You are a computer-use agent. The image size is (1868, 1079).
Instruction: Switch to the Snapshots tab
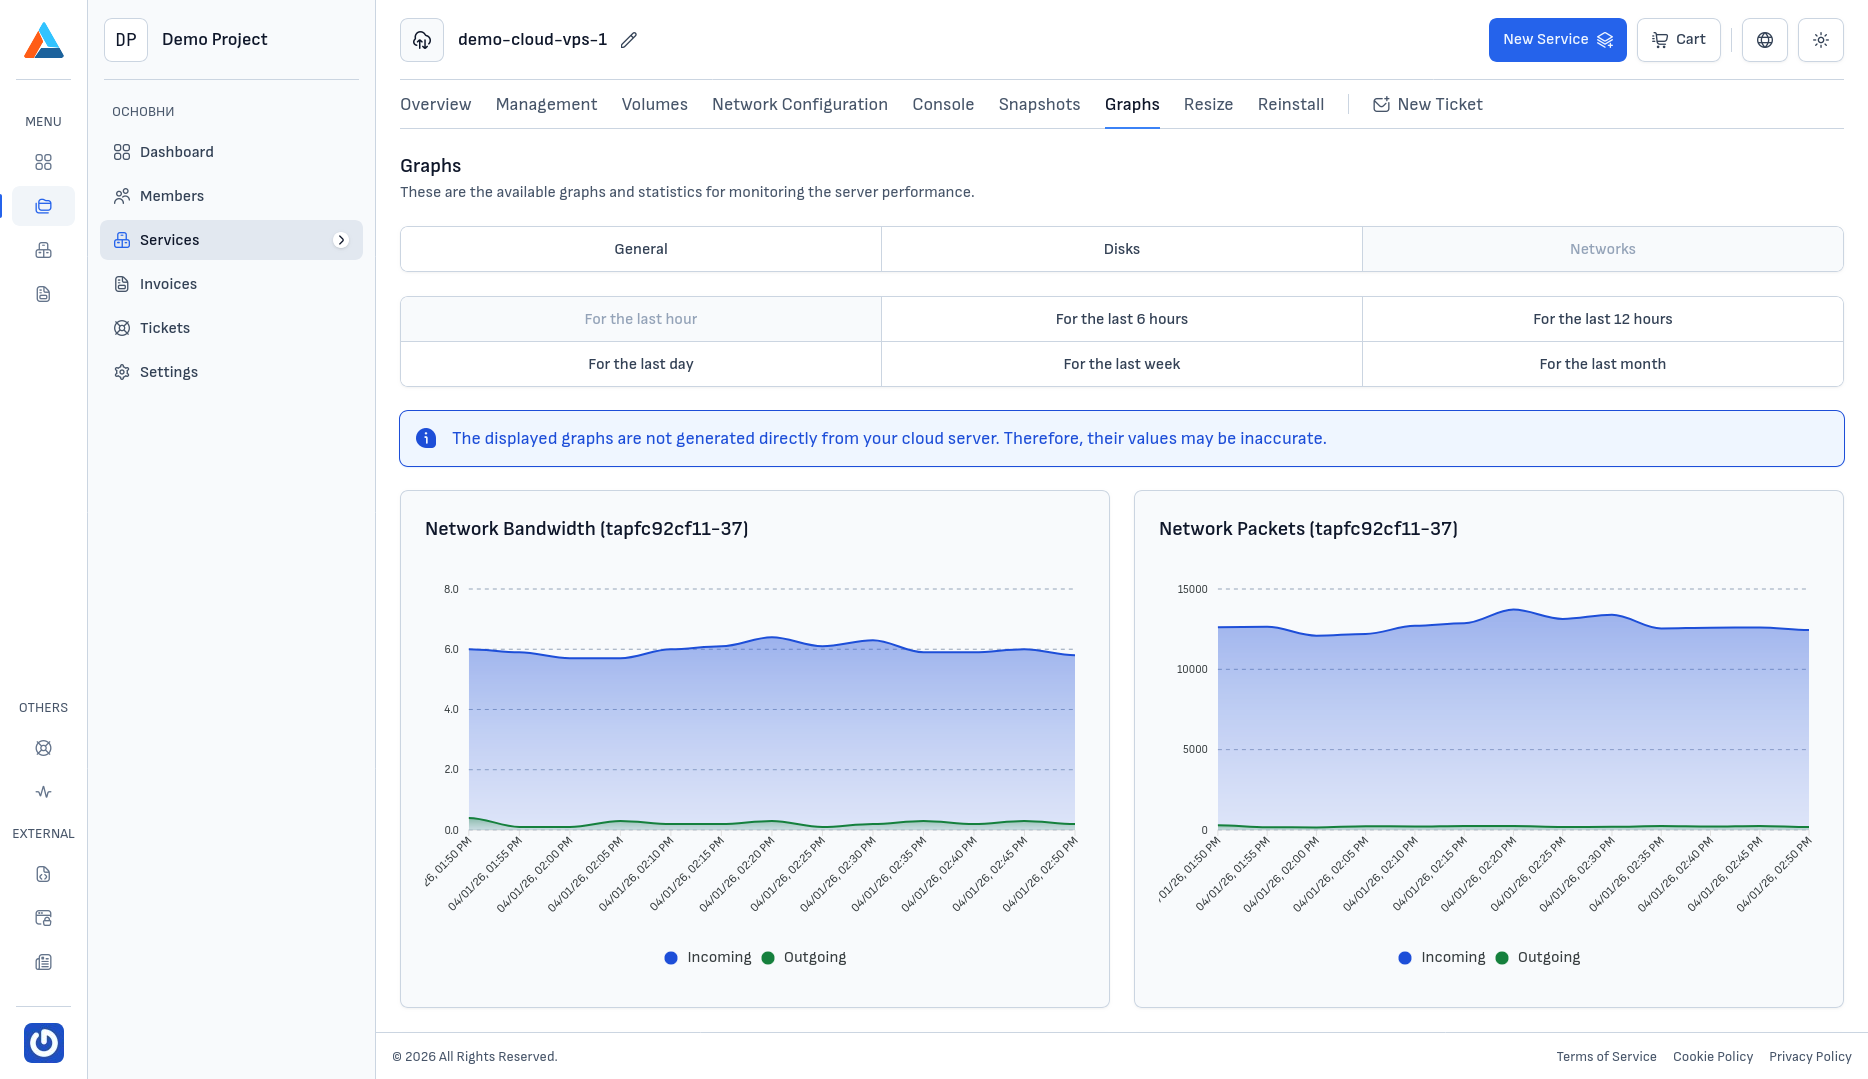coord(1039,104)
